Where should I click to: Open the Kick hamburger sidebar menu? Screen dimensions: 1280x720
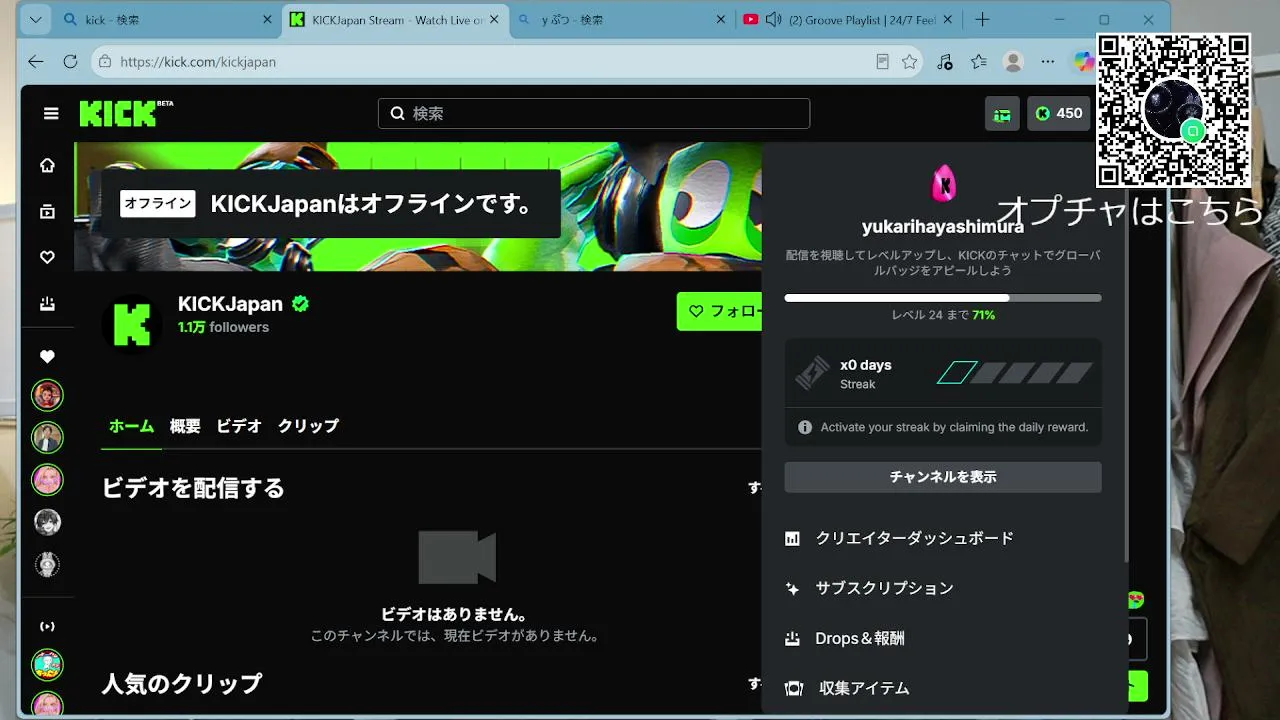tap(51, 114)
